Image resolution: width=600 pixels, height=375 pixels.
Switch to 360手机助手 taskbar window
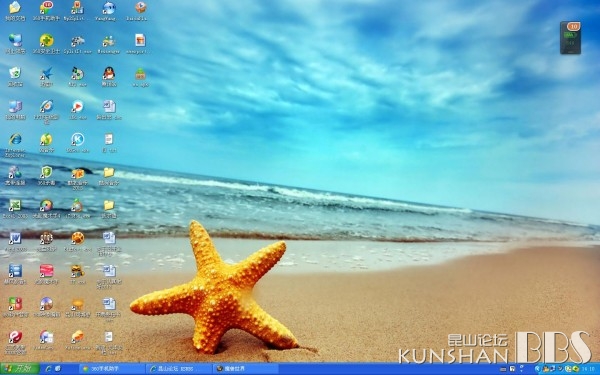112,368
